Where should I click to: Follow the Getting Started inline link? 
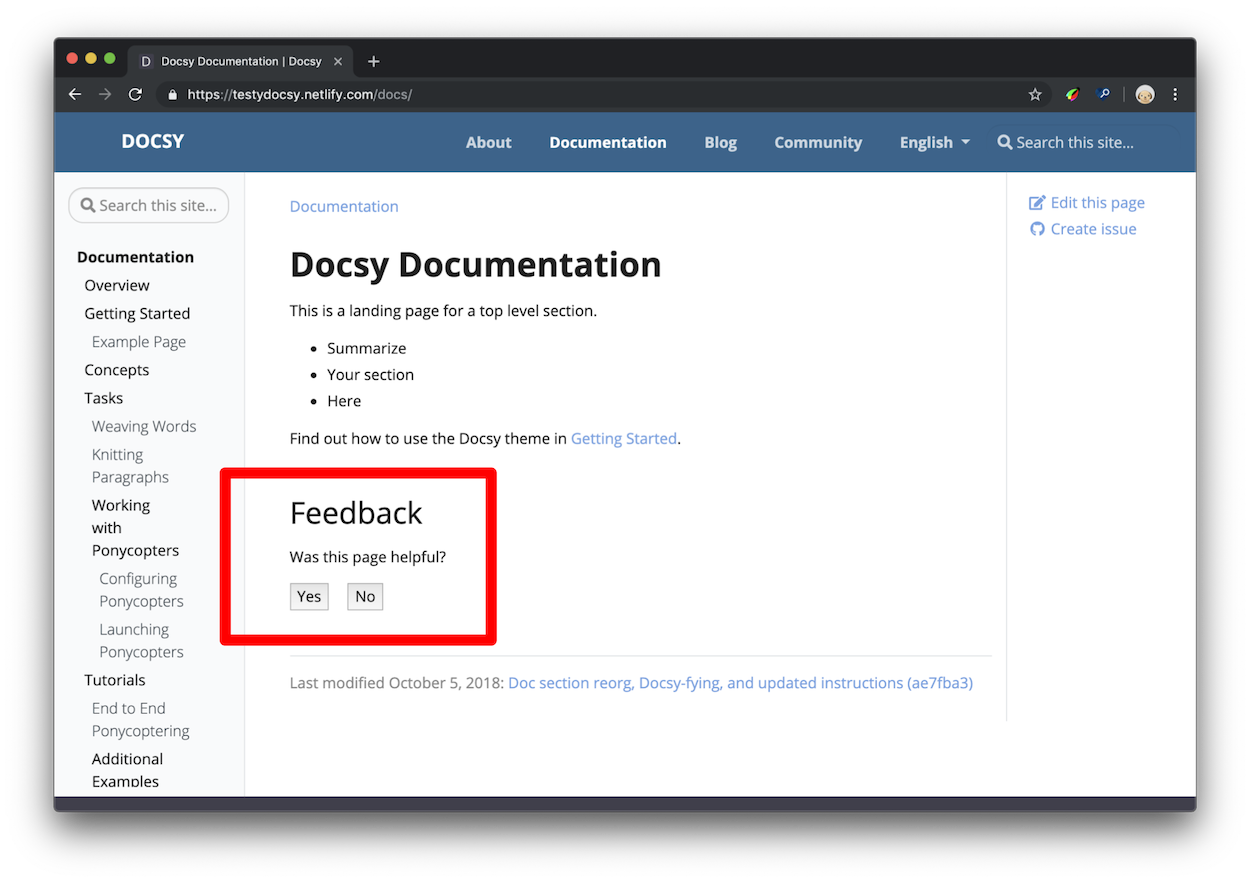[x=623, y=438]
